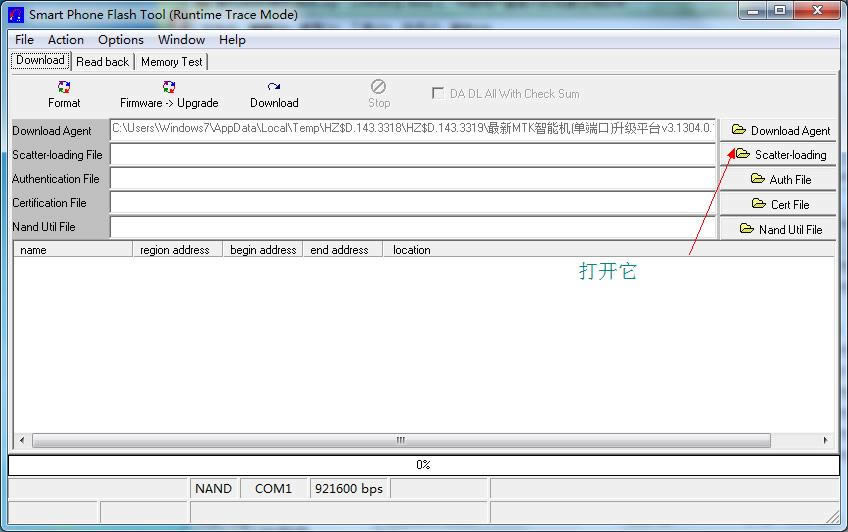Switch to the Read back tab
The width and height of the screenshot is (848, 532).
coord(102,62)
